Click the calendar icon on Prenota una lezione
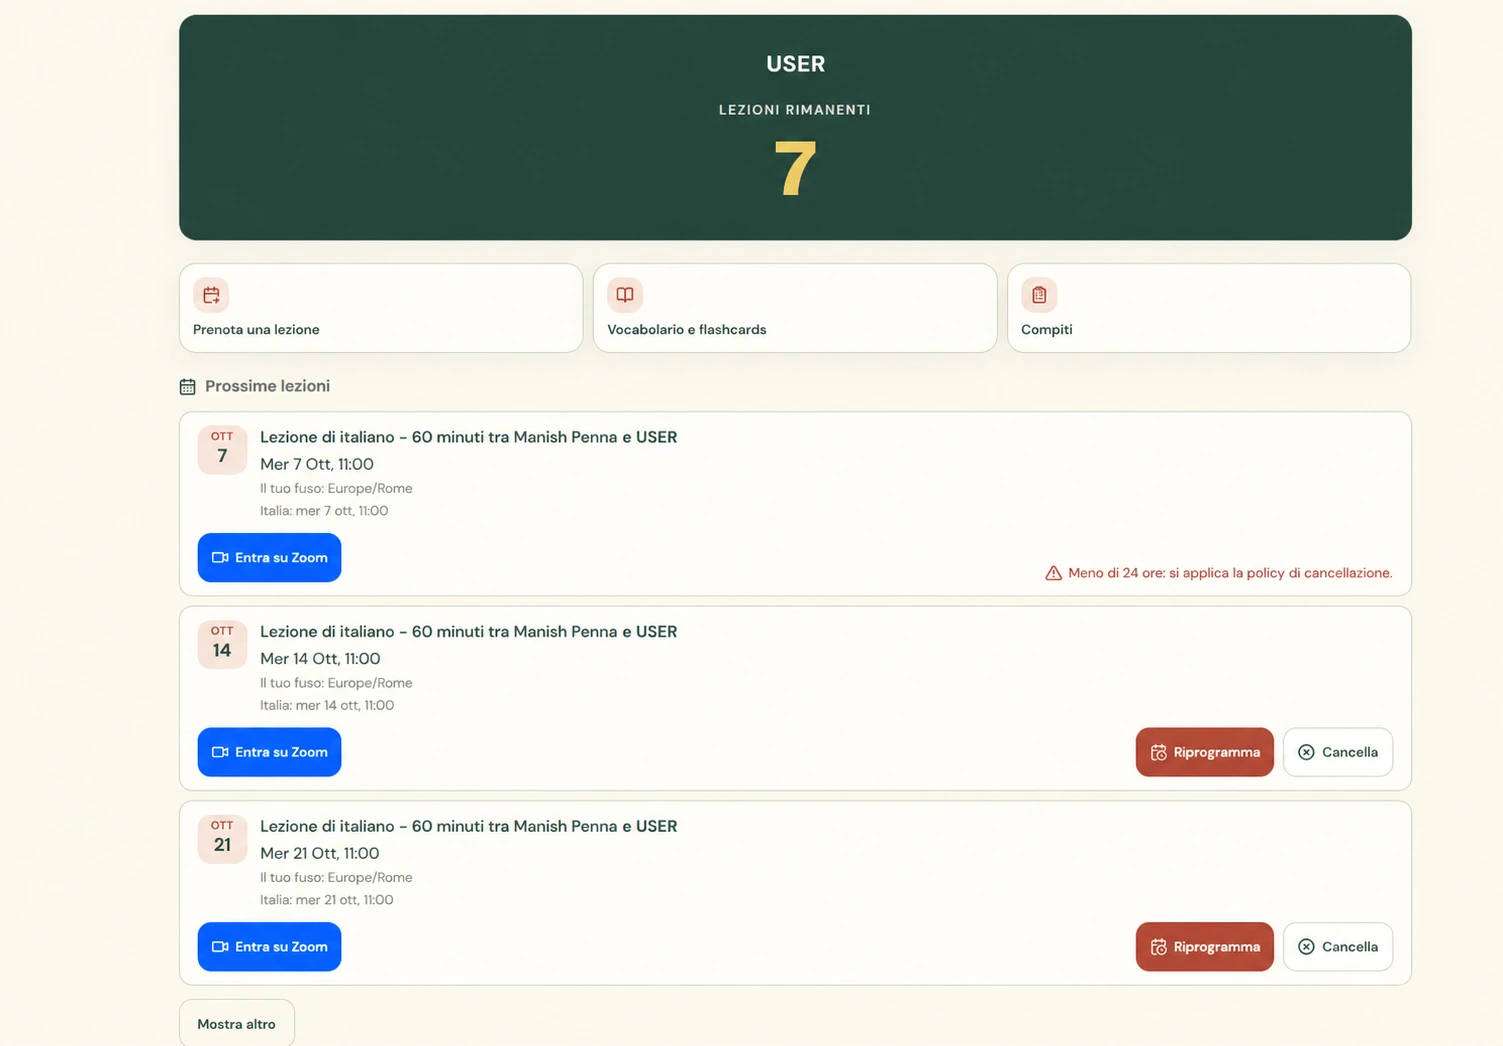The height and width of the screenshot is (1046, 1503). [x=211, y=295]
